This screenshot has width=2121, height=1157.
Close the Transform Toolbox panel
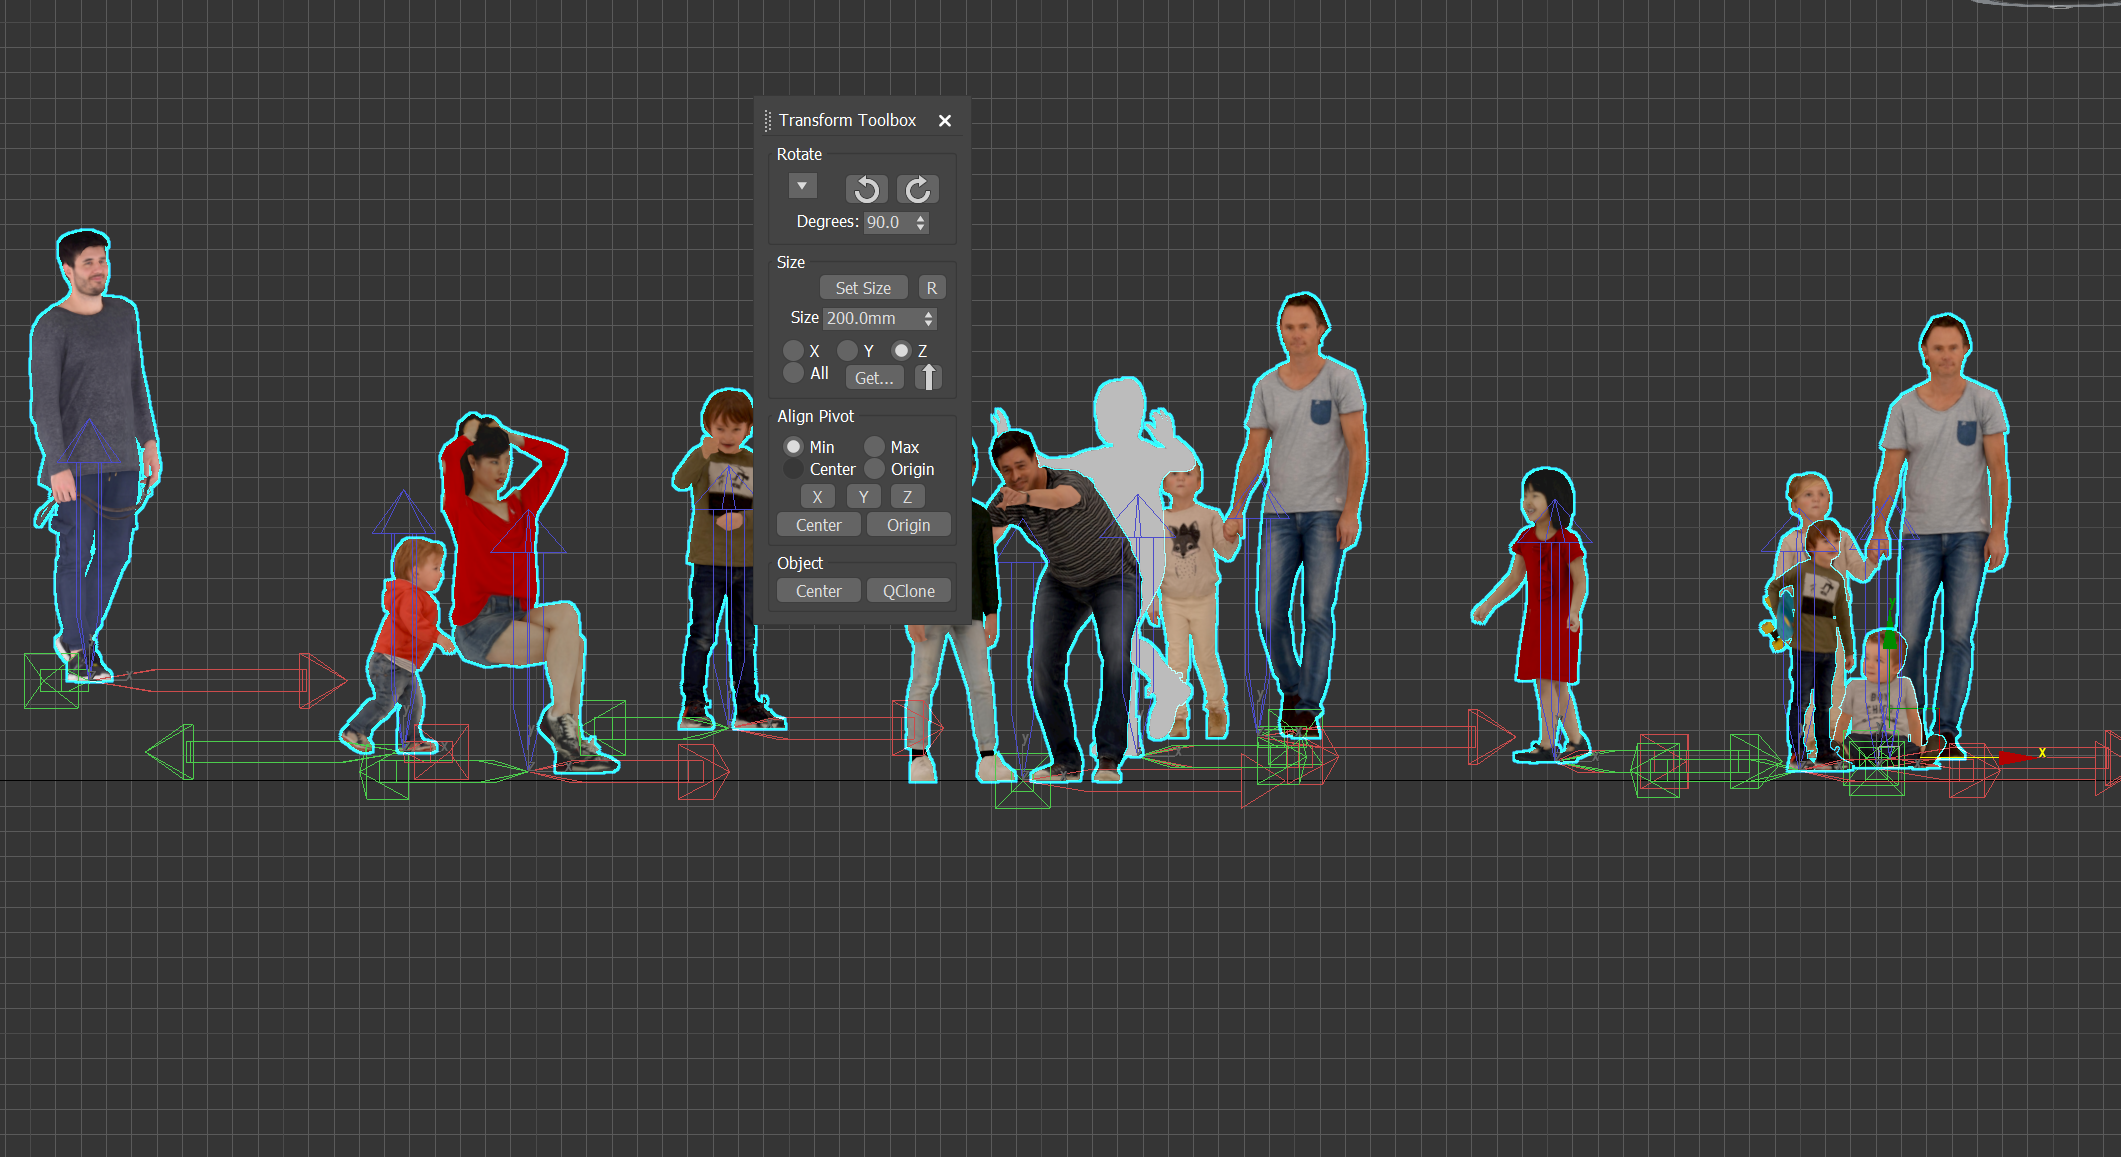tap(944, 120)
